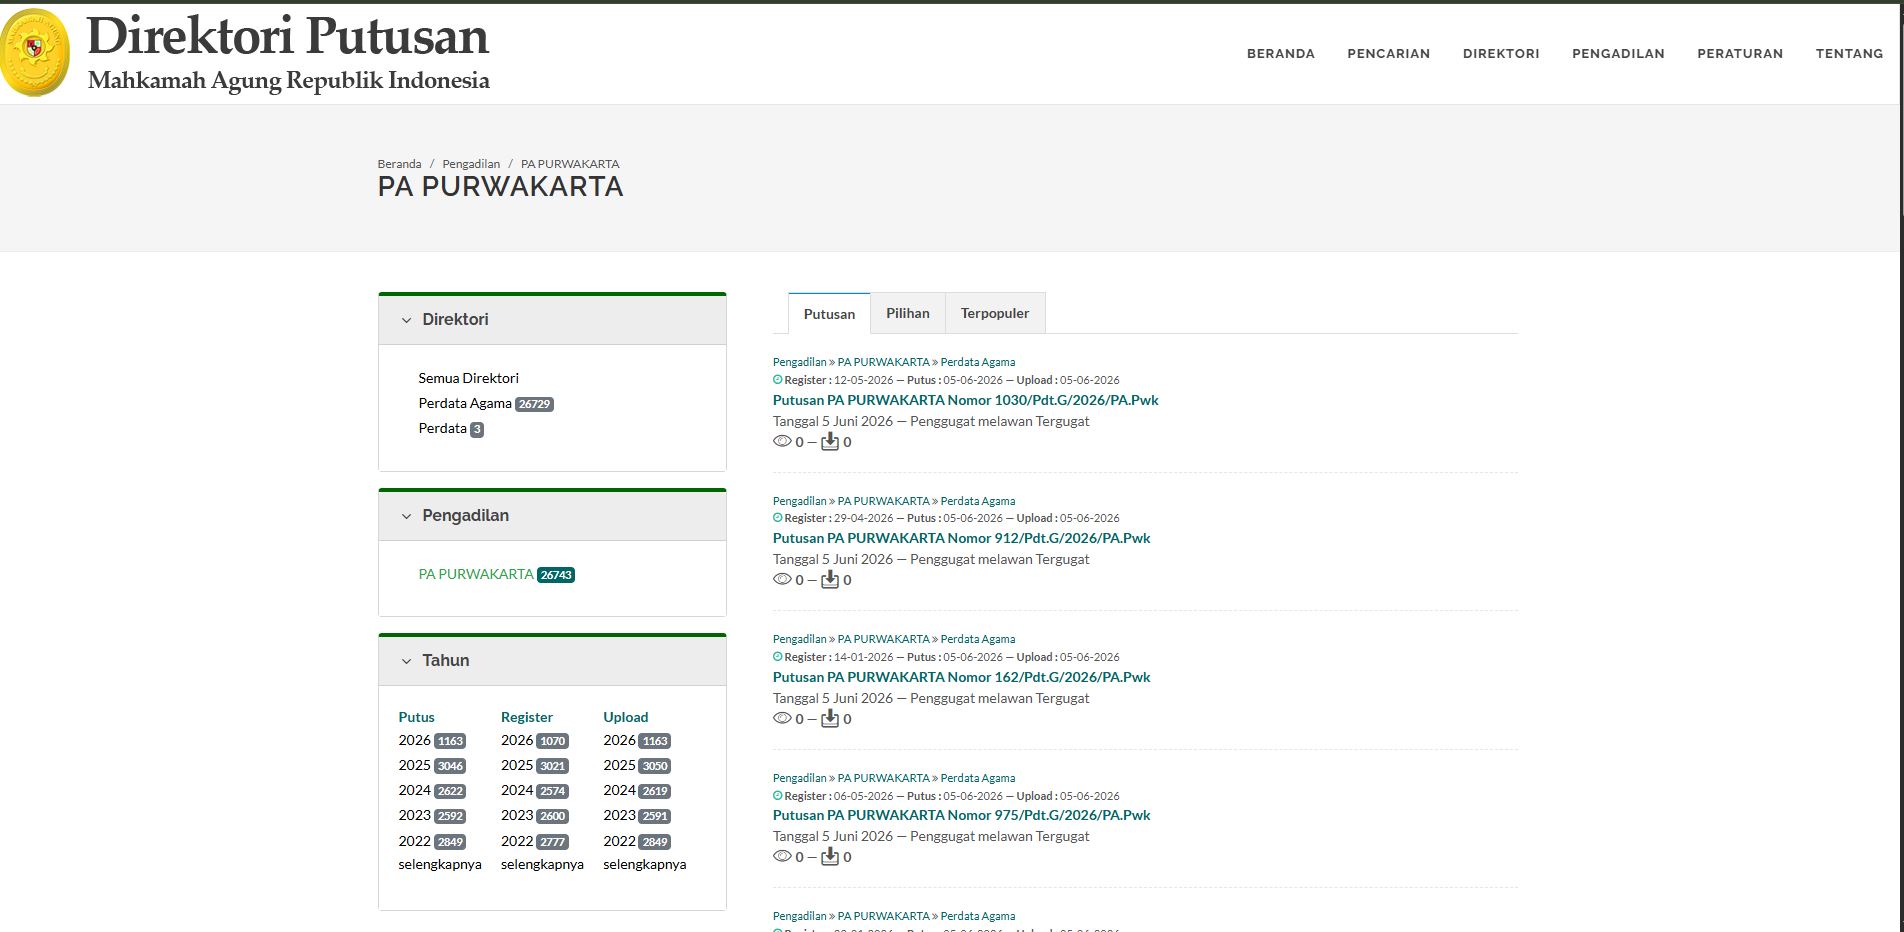Go to Pengadilan in breadcrumb
The height and width of the screenshot is (932, 1904).
click(x=471, y=164)
